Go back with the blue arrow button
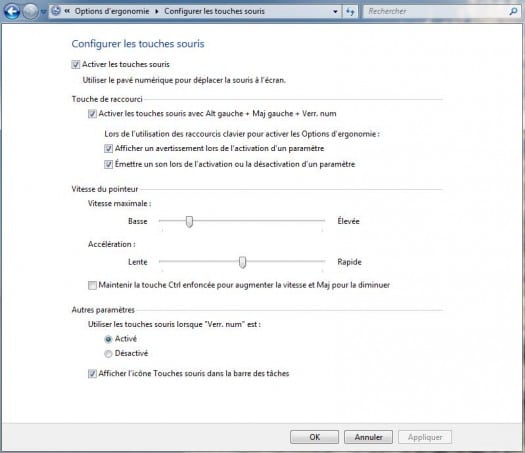 pyautogui.click(x=12, y=12)
